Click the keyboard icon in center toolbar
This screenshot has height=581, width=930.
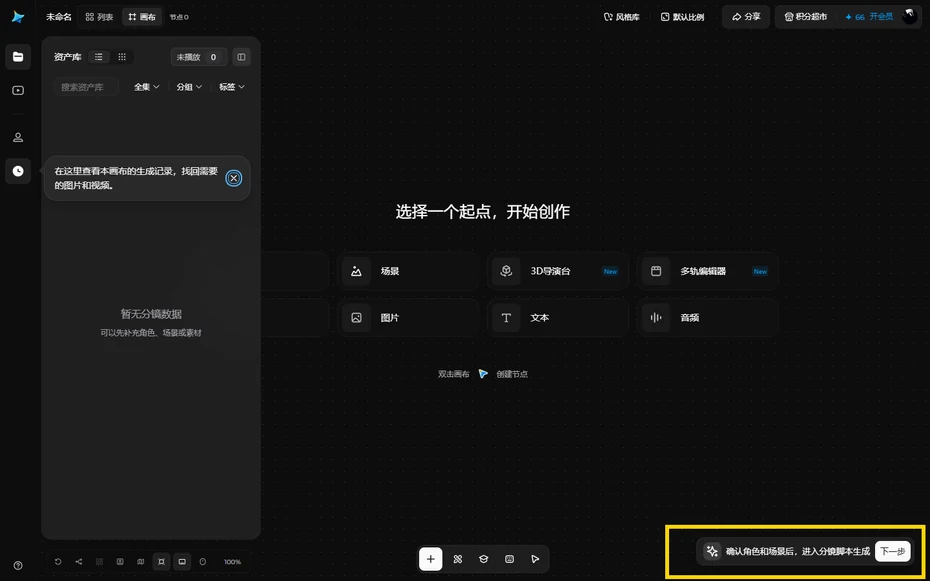[509, 559]
